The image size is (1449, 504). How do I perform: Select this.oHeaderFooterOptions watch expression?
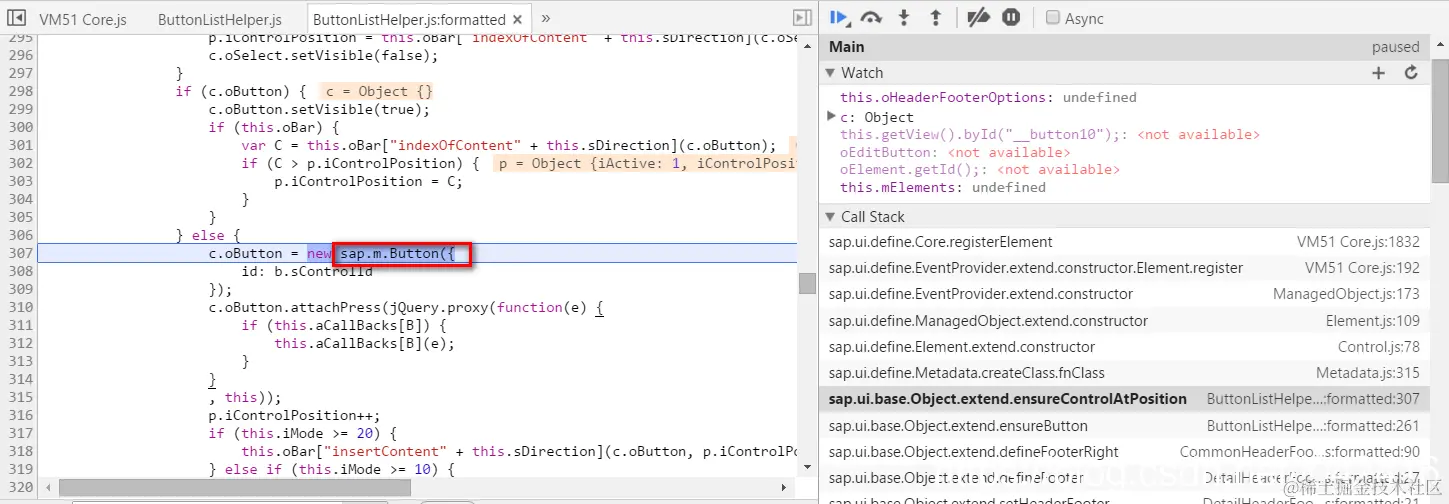tap(988, 97)
